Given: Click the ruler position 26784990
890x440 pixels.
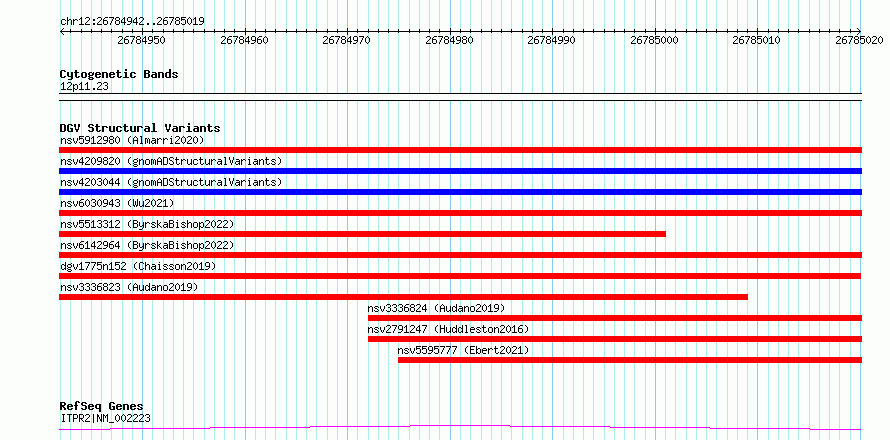Looking at the screenshot, I should pos(552,40).
